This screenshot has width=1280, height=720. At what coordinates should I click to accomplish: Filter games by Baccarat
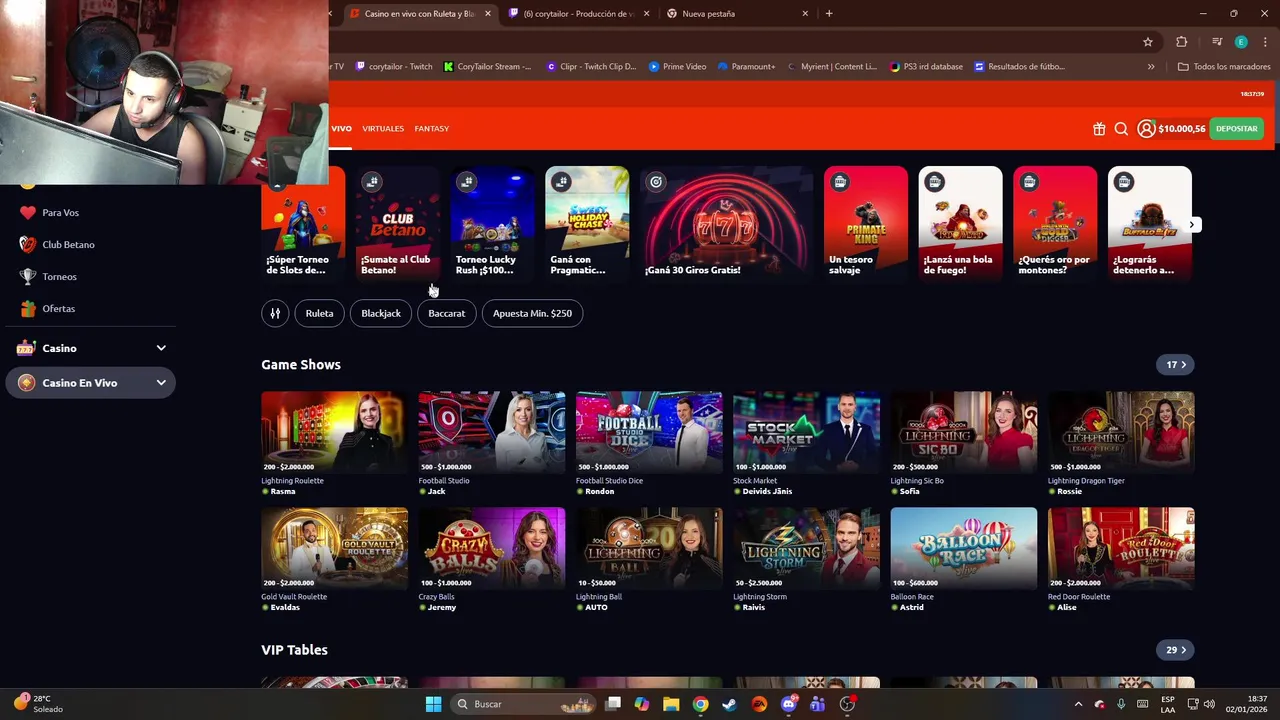[446, 313]
